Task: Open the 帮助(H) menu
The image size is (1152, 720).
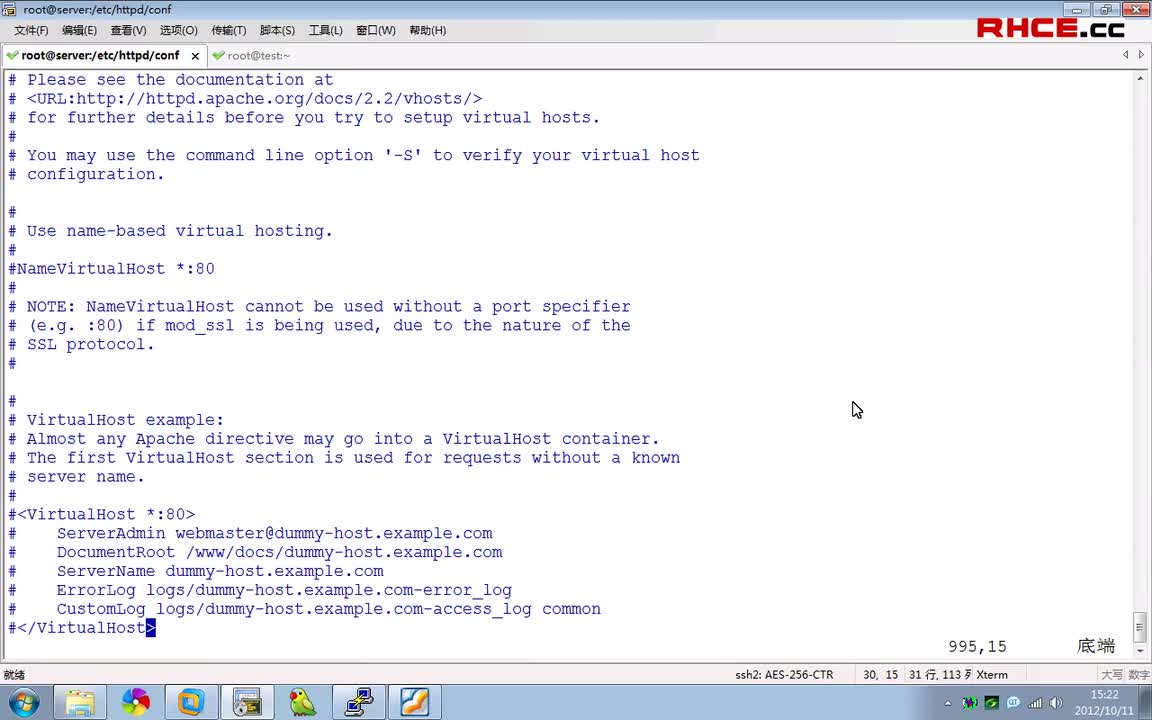Action: pyautogui.click(x=428, y=30)
